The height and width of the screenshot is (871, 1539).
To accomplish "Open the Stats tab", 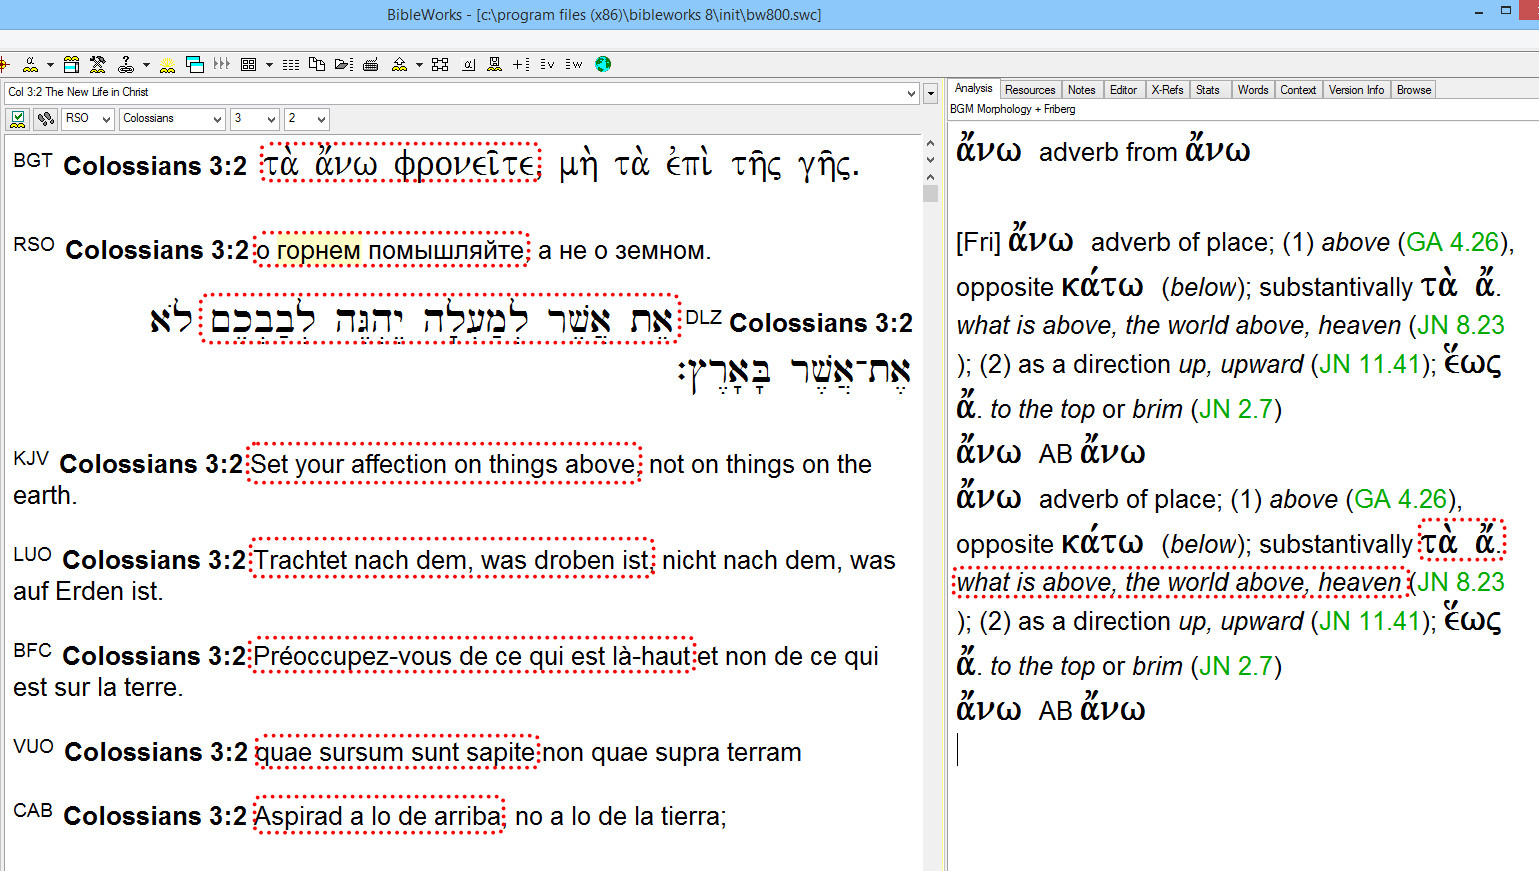I will tap(1208, 90).
